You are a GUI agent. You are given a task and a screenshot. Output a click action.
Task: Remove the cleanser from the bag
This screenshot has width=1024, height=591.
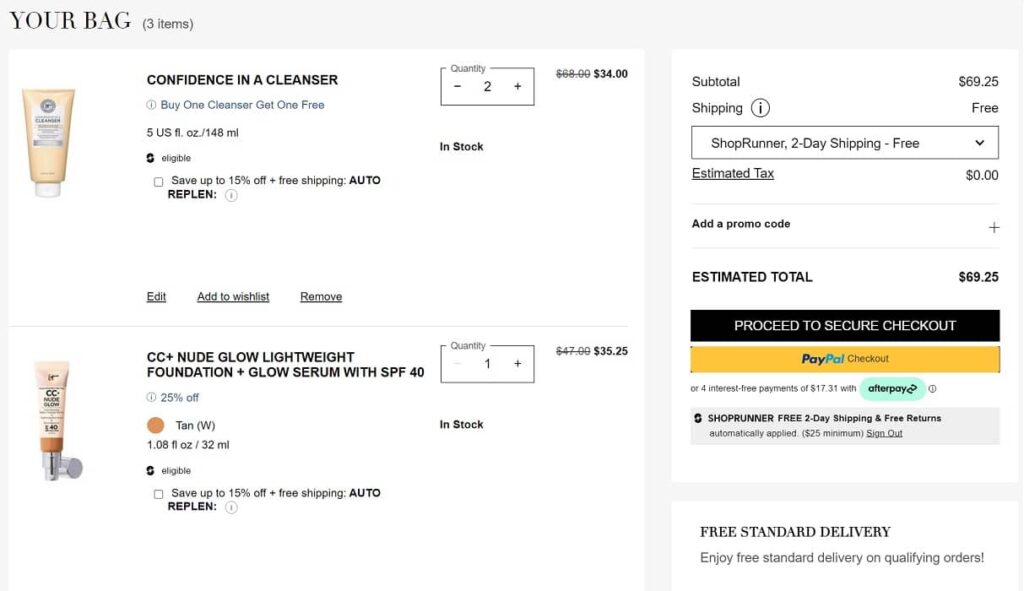(x=321, y=297)
